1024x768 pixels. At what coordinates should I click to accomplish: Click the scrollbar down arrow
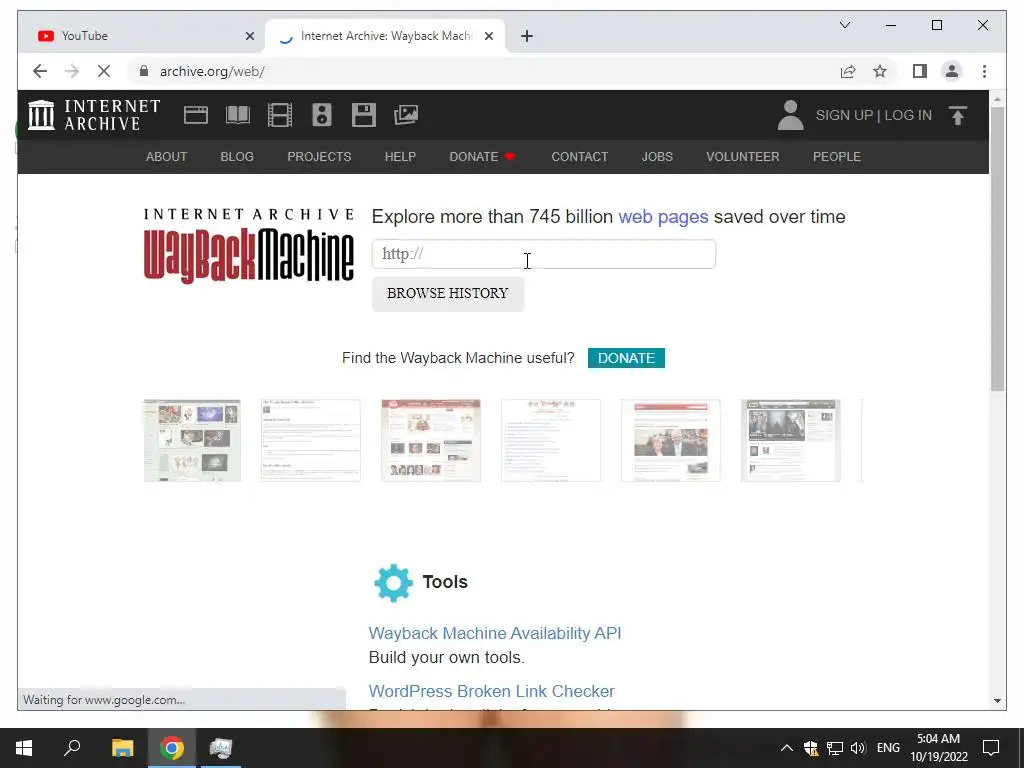[997, 701]
